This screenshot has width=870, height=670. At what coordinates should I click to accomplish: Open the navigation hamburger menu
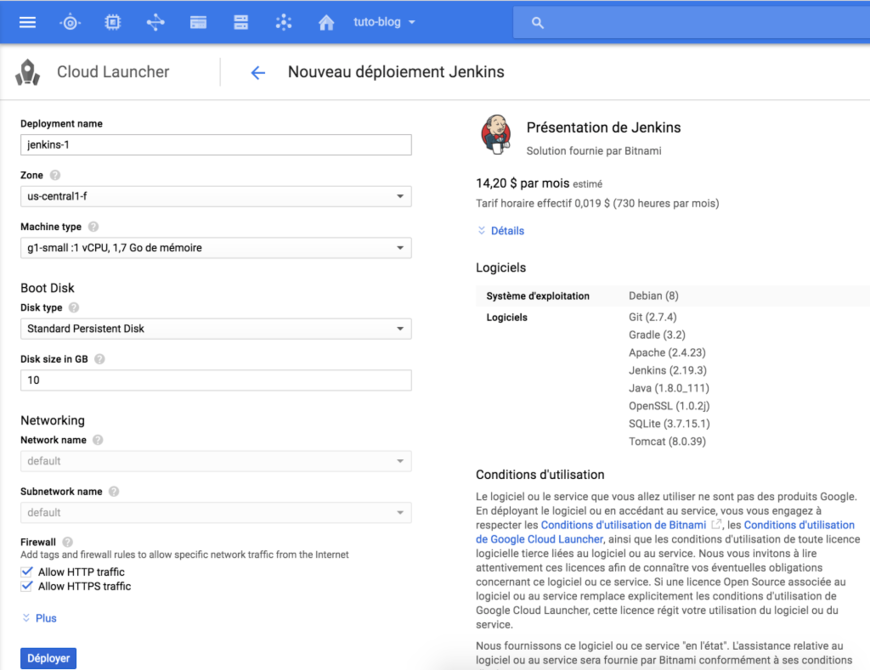coord(27,21)
